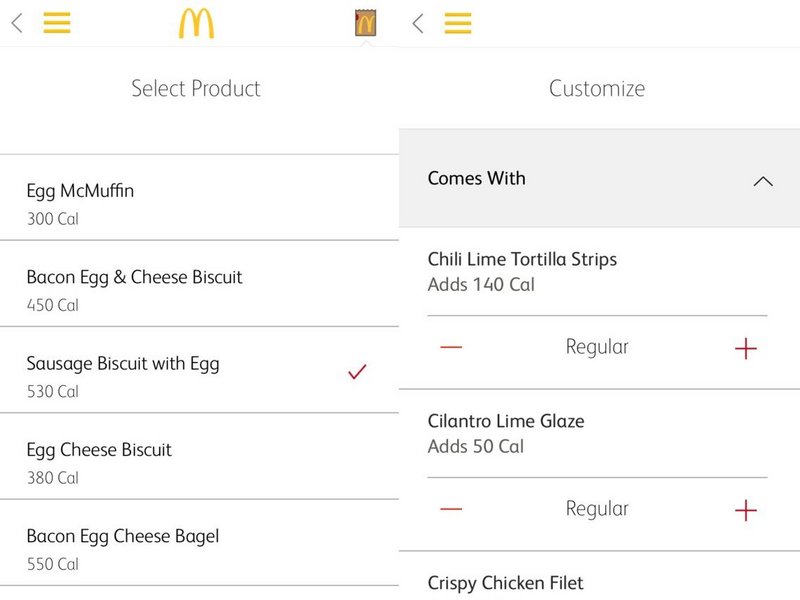Tap Chili Lime Tortilla Strips name

522,259
